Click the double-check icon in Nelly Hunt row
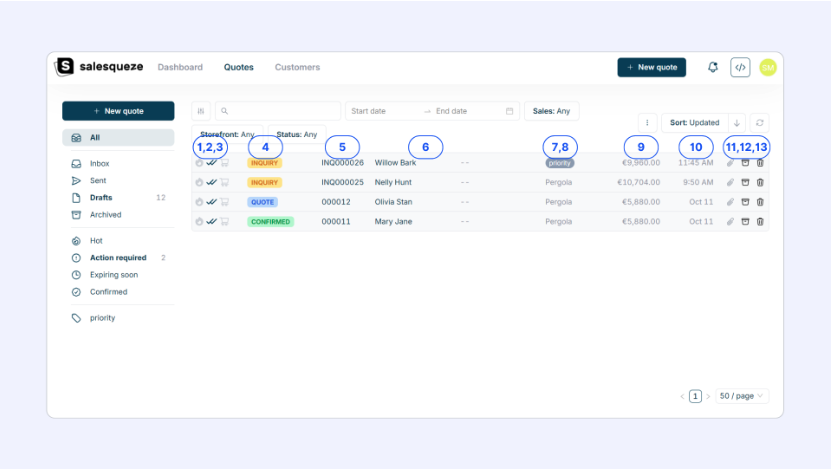This screenshot has width=833, height=470. pyautogui.click(x=211, y=183)
